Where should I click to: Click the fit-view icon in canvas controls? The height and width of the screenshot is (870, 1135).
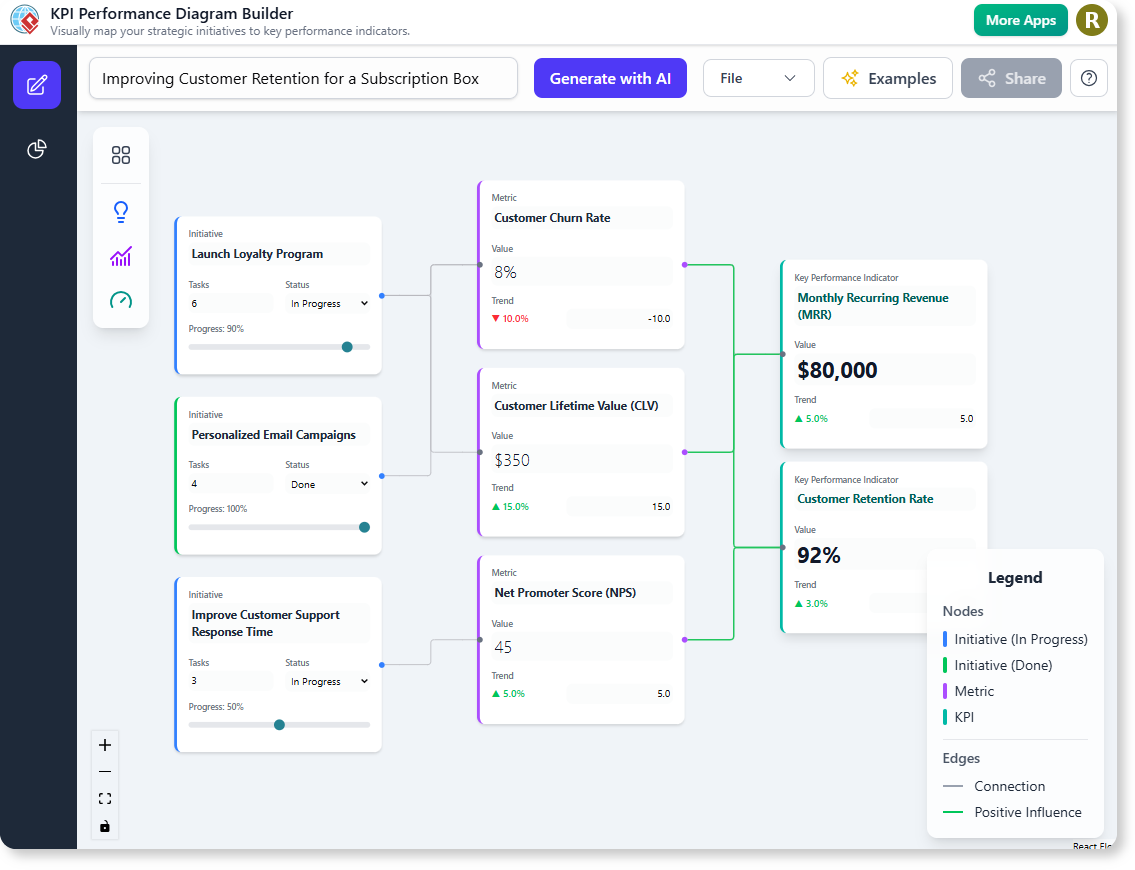tap(105, 798)
